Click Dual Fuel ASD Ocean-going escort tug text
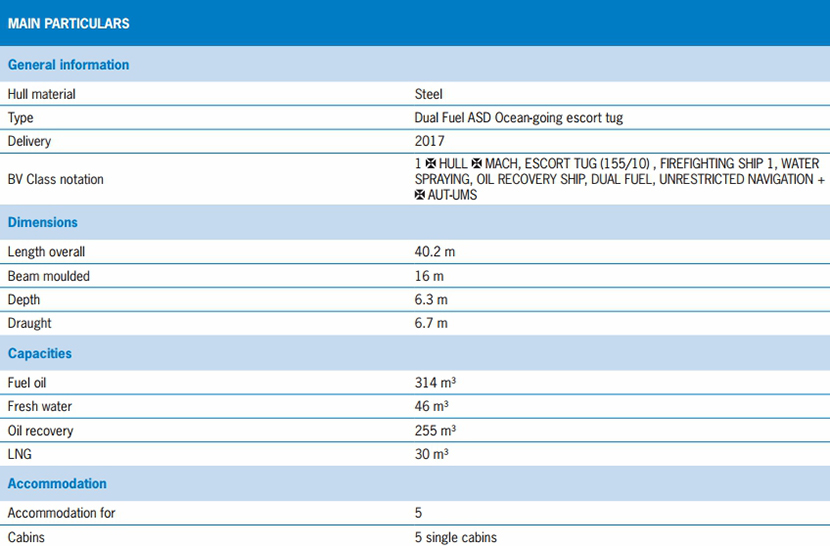Image resolution: width=830 pixels, height=546 pixels. click(518, 118)
